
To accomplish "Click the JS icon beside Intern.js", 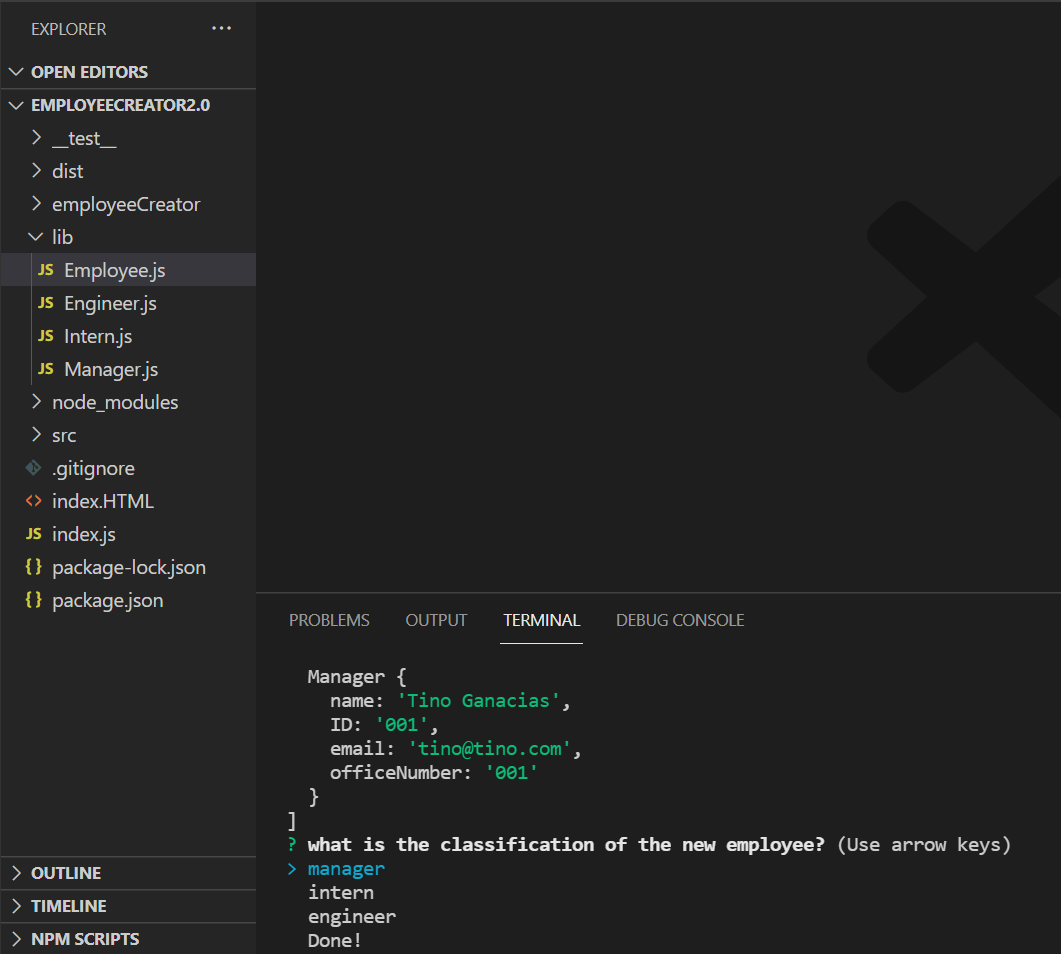I will [45, 336].
